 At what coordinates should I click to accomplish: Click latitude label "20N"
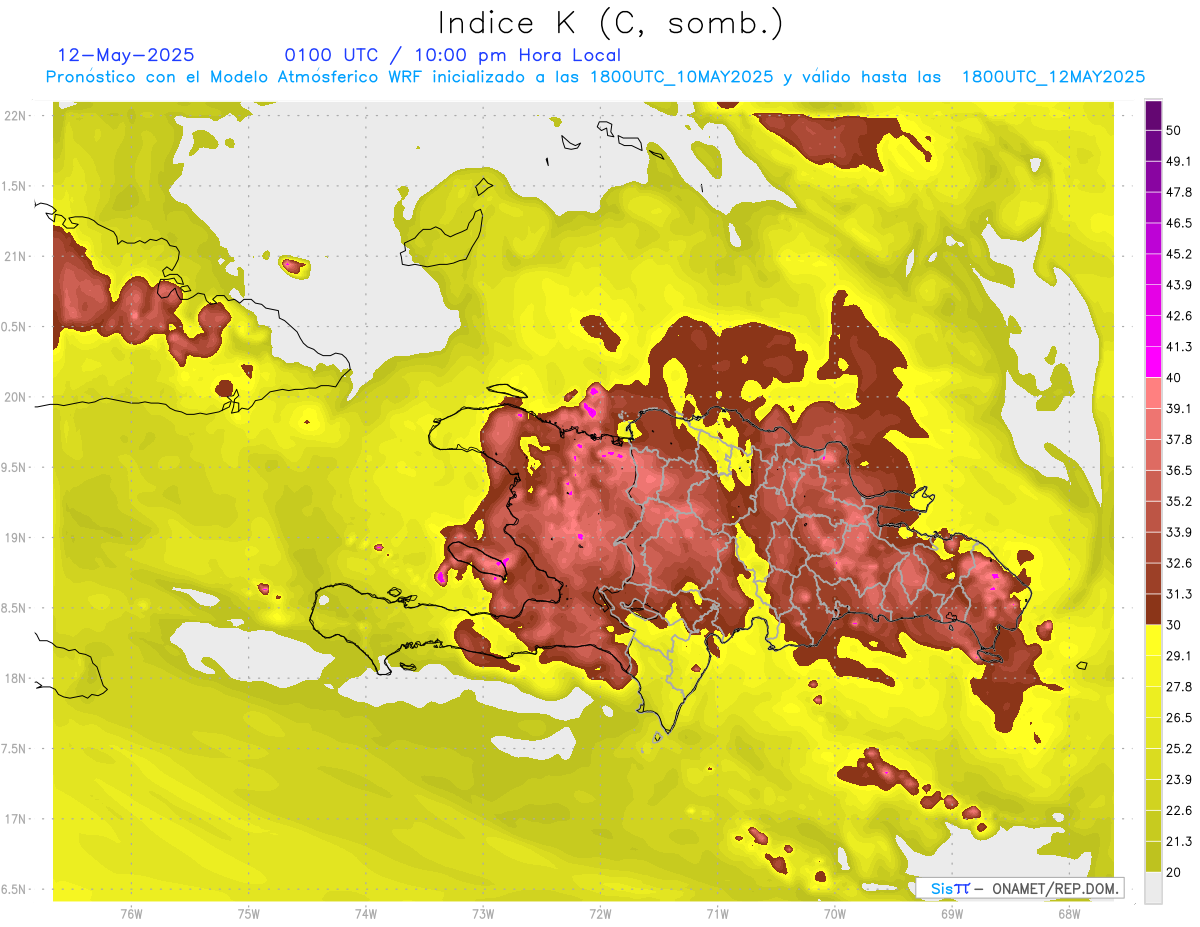(x=16, y=397)
